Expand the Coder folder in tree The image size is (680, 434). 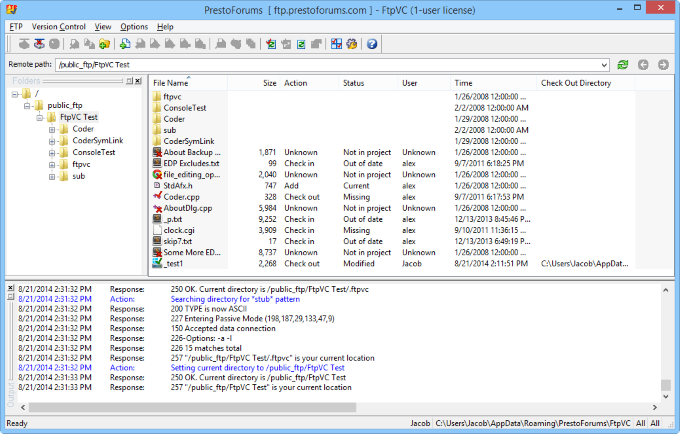tap(52, 129)
